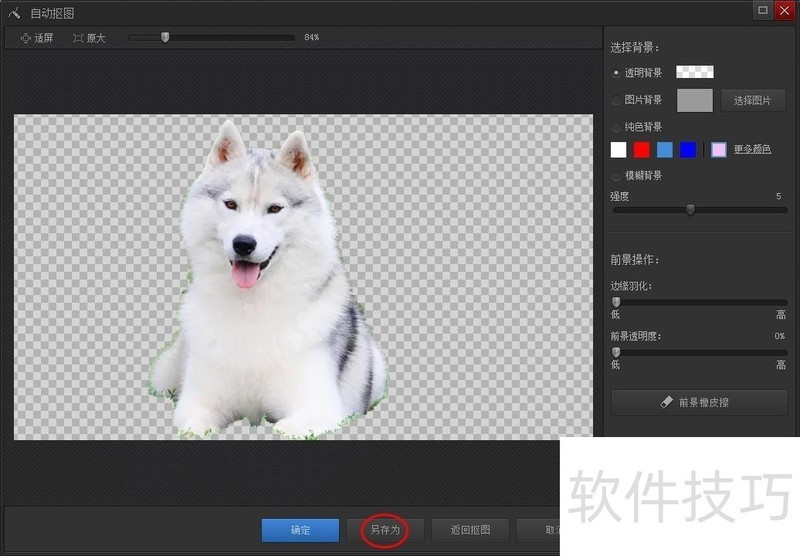Image resolution: width=800 pixels, height=556 pixels.
Task: Pick the white color swatch
Action: click(619, 150)
